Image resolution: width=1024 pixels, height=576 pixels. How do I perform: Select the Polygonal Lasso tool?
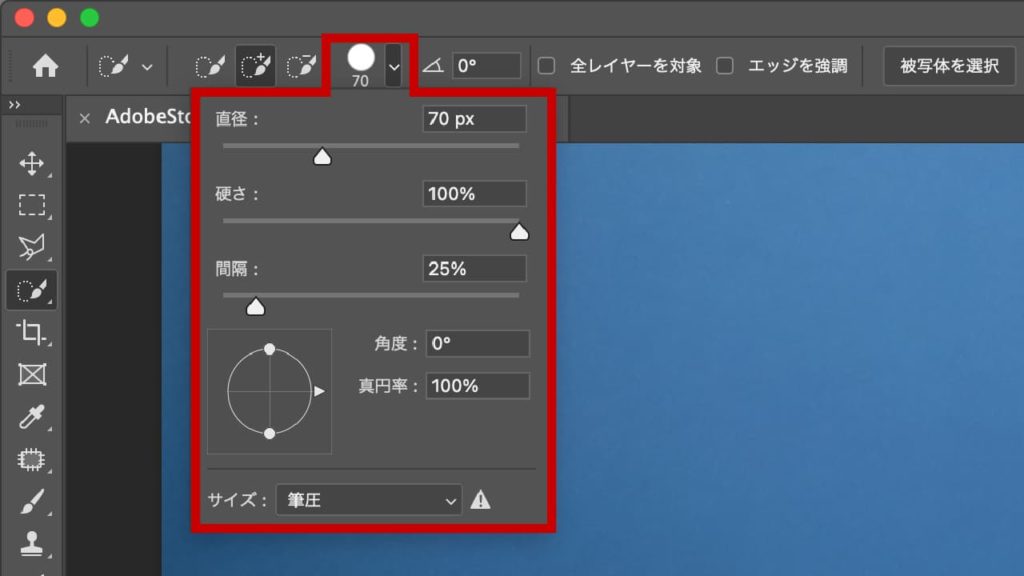(x=31, y=247)
